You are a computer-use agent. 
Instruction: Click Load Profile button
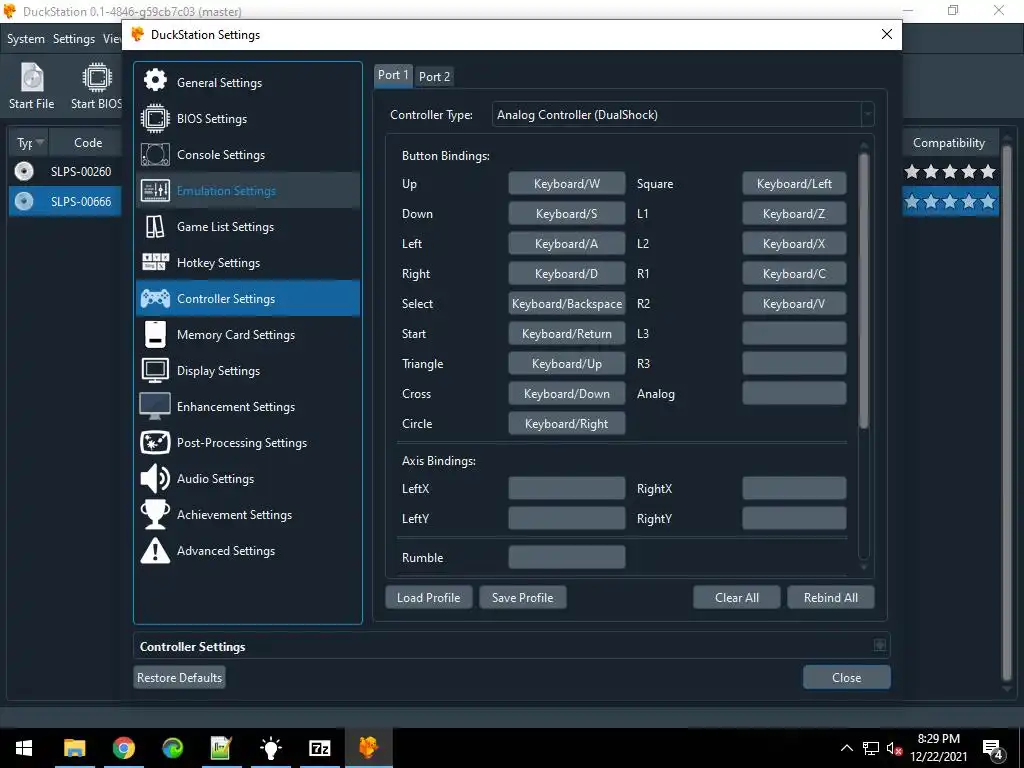point(428,598)
